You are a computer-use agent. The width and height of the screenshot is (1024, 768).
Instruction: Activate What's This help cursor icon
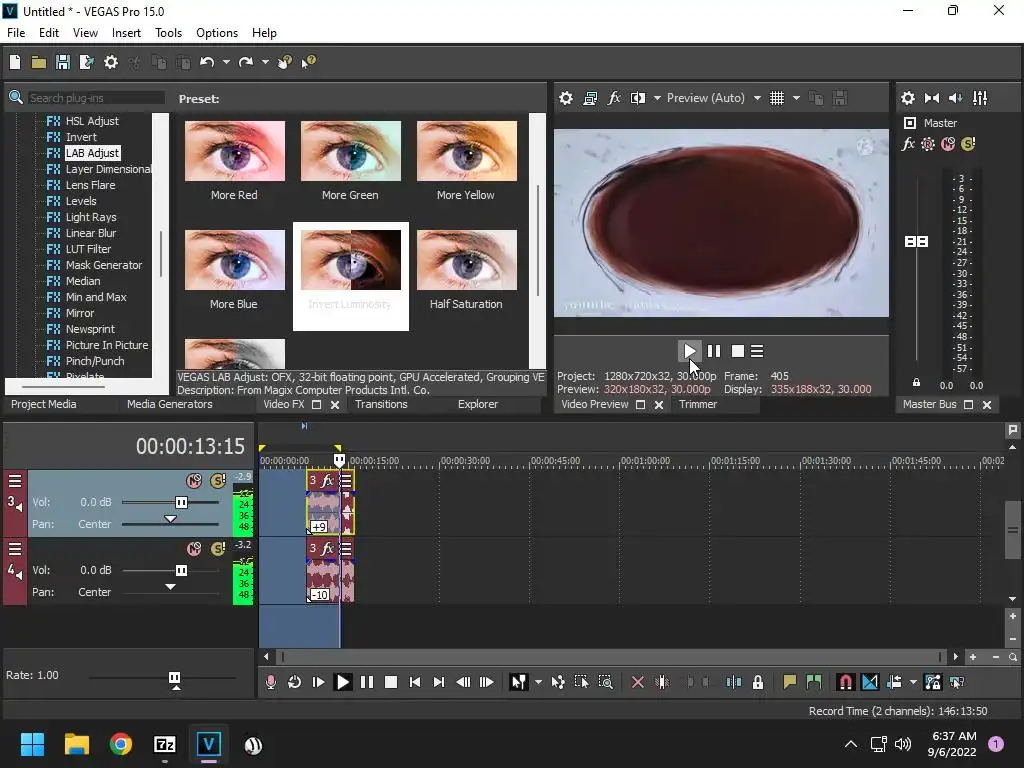(x=308, y=62)
